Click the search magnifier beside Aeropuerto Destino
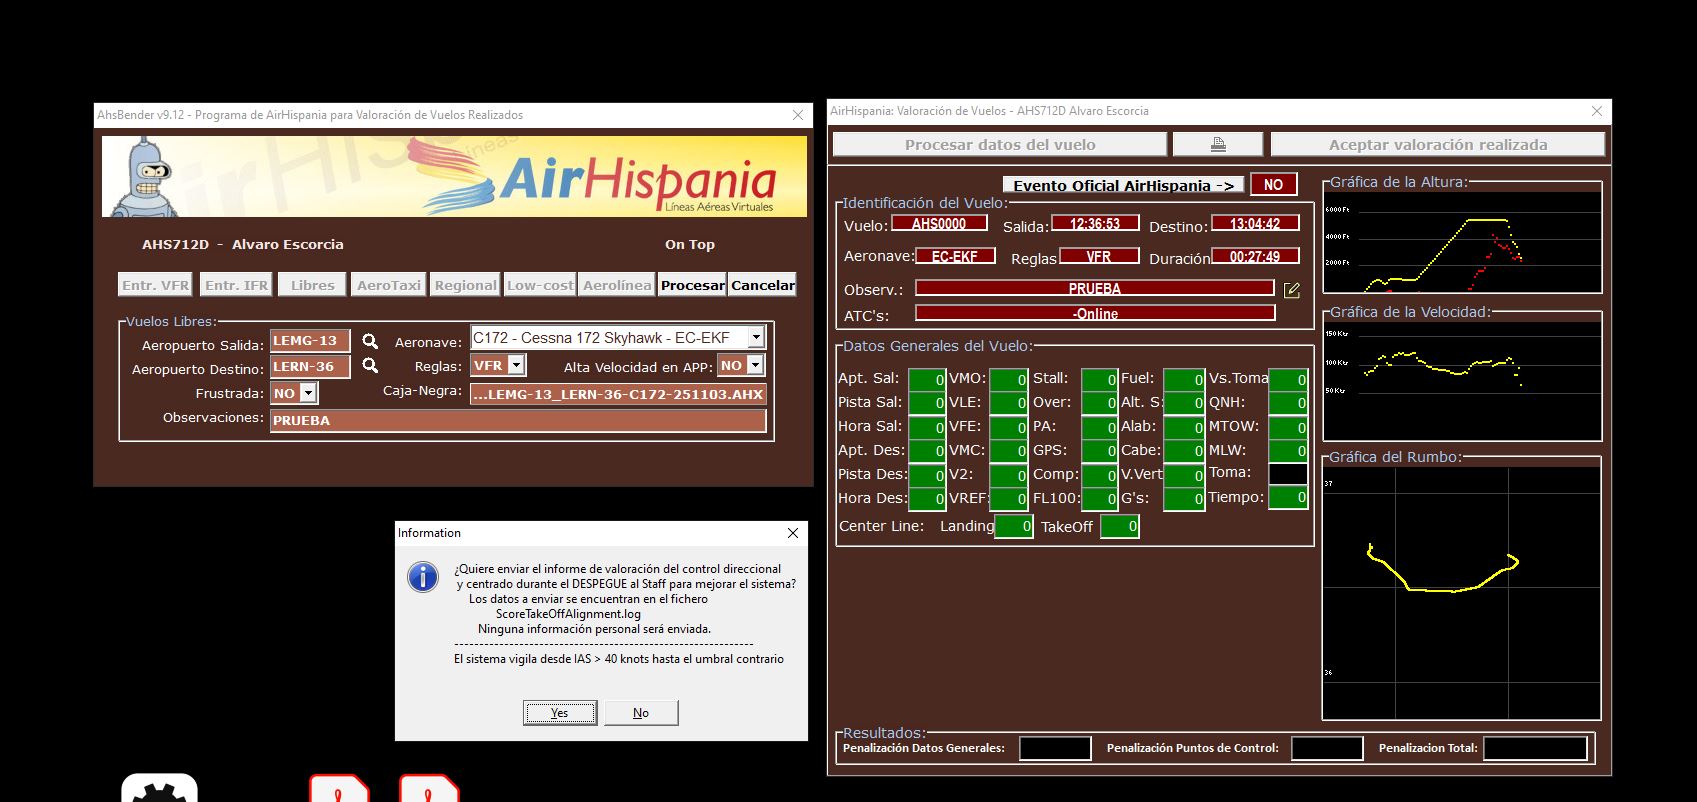This screenshot has width=1697, height=802. click(x=370, y=366)
